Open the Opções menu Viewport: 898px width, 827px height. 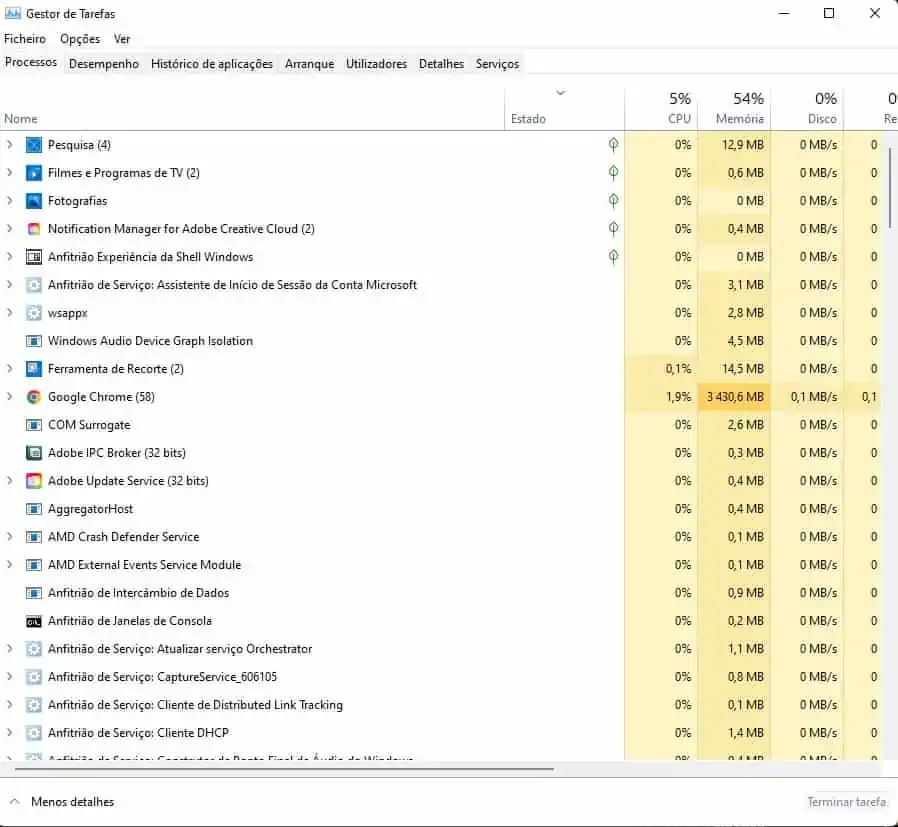click(x=80, y=39)
